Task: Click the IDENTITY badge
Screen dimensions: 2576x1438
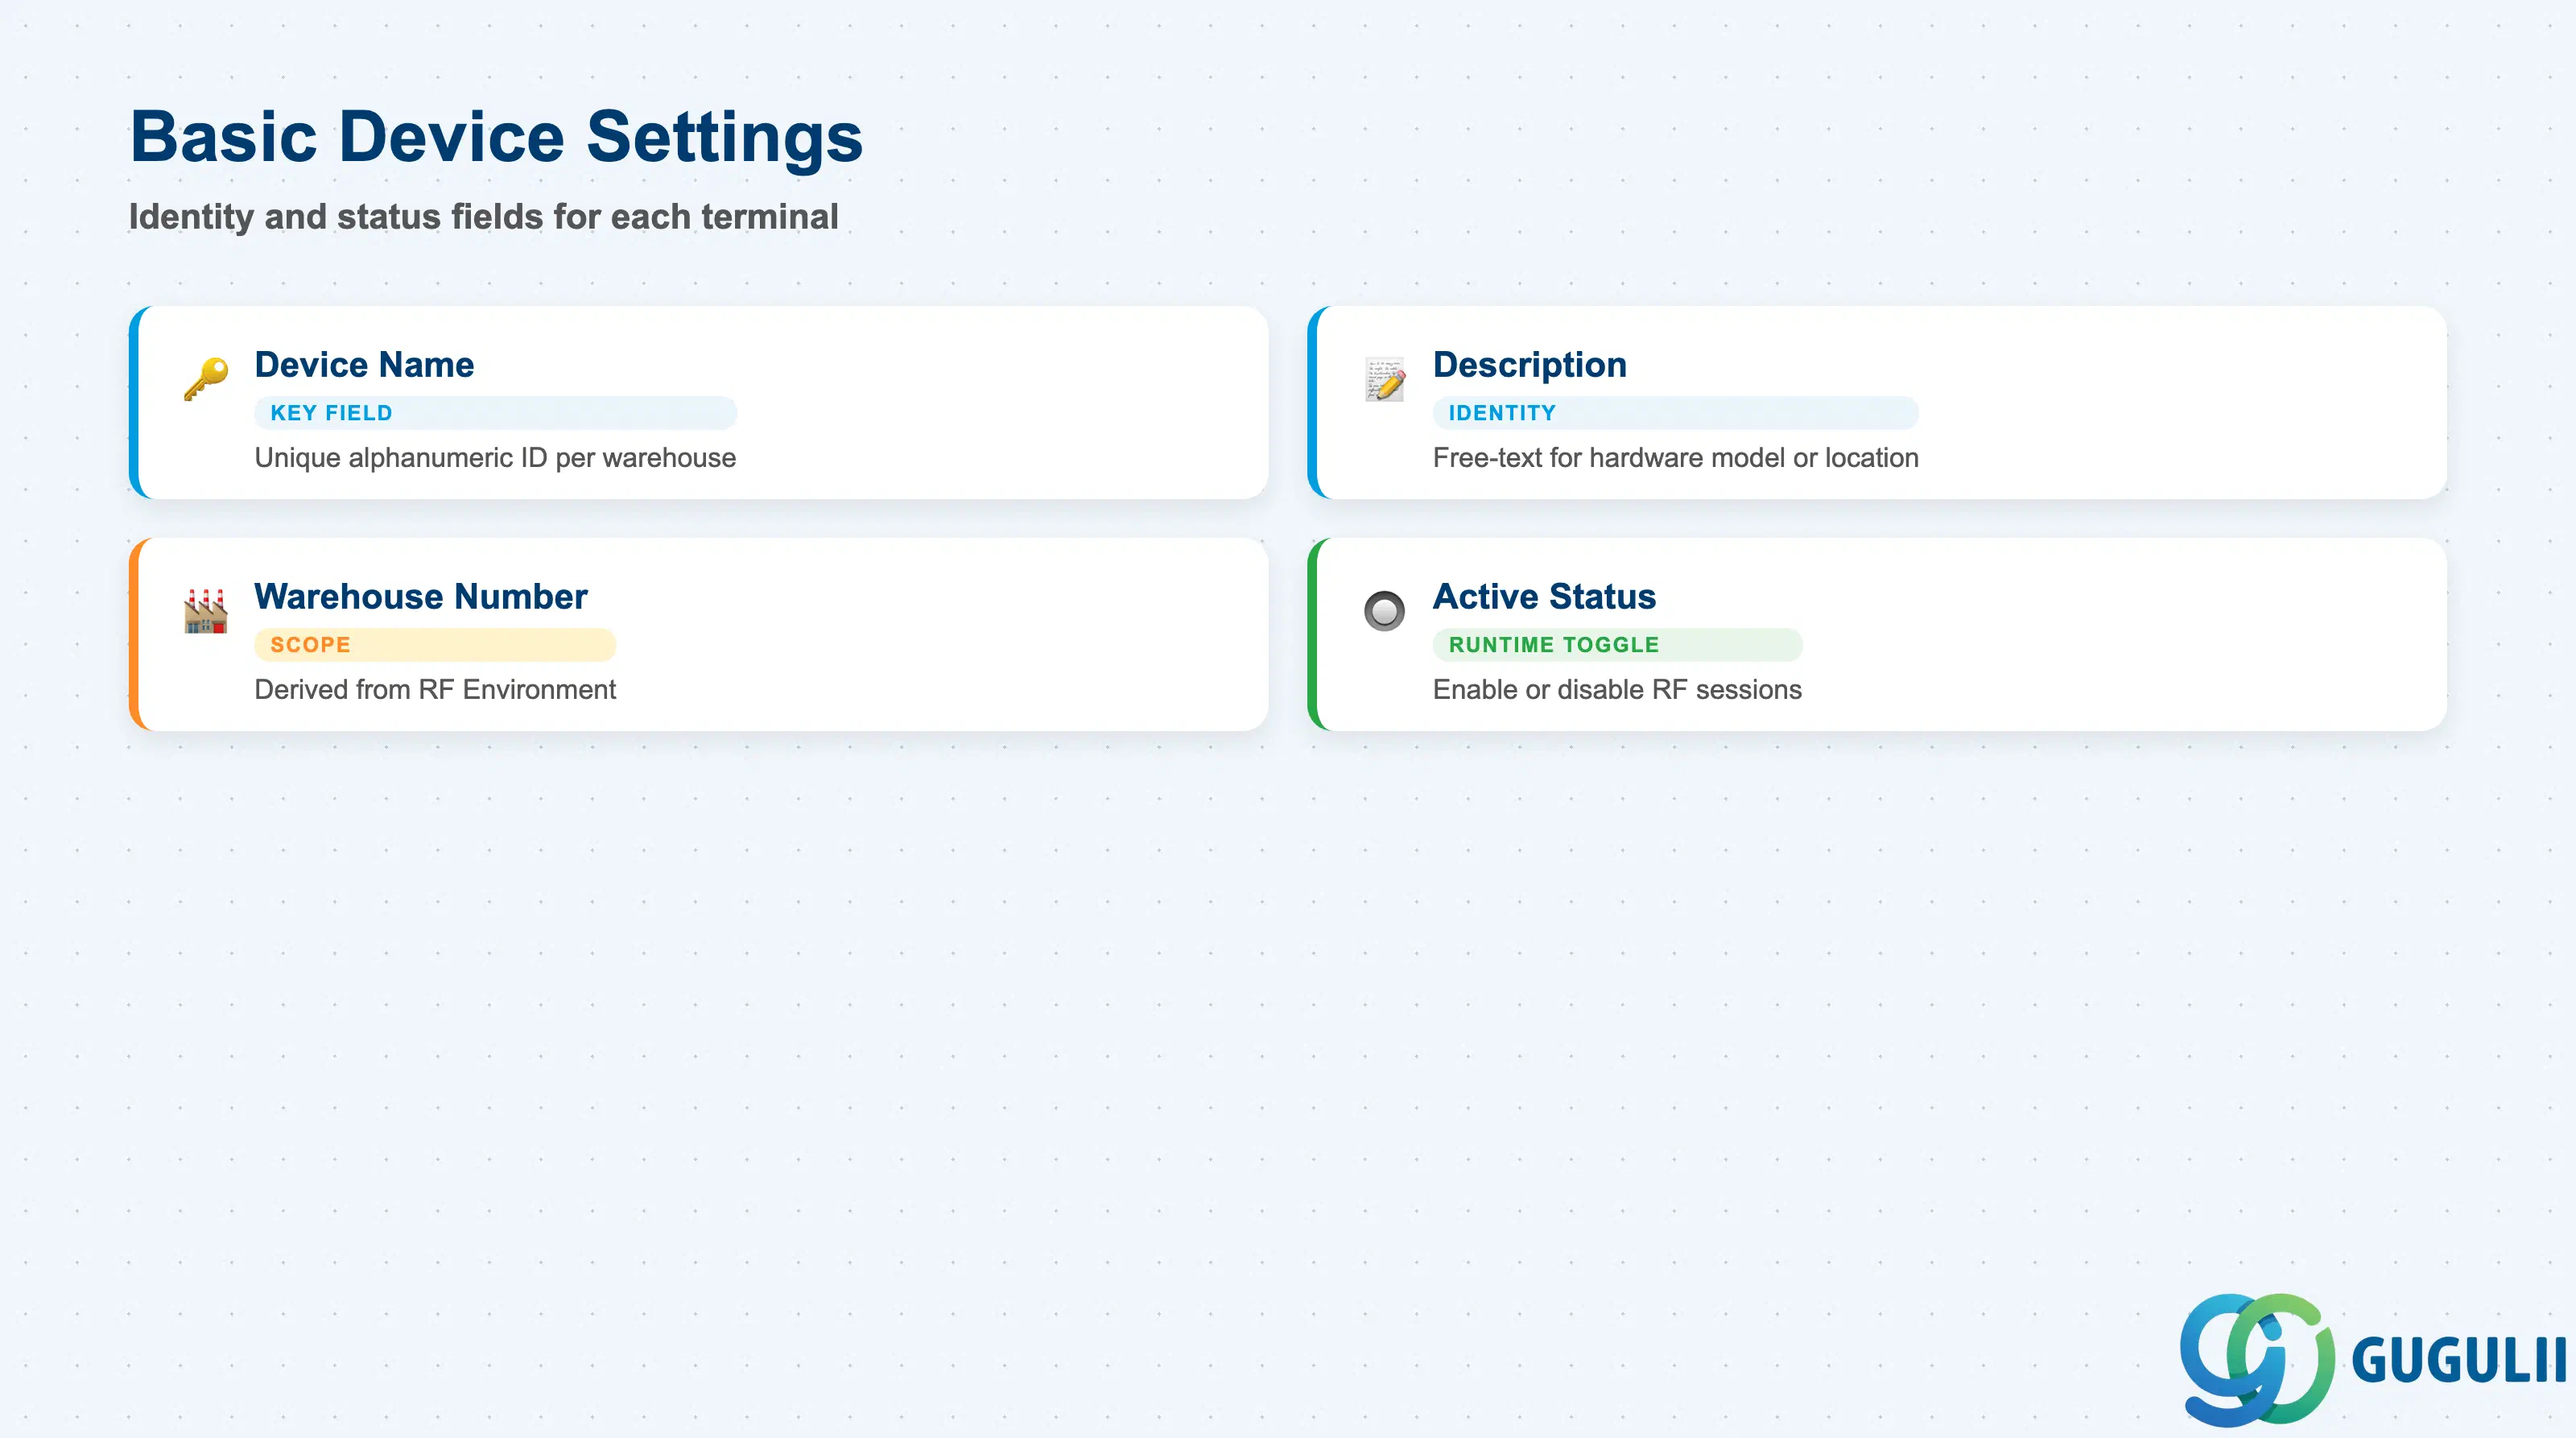Action: click(x=1676, y=413)
